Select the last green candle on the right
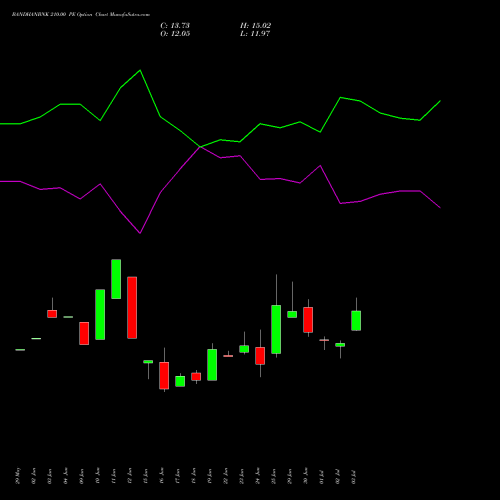This screenshot has height=500, width=500. (356, 321)
